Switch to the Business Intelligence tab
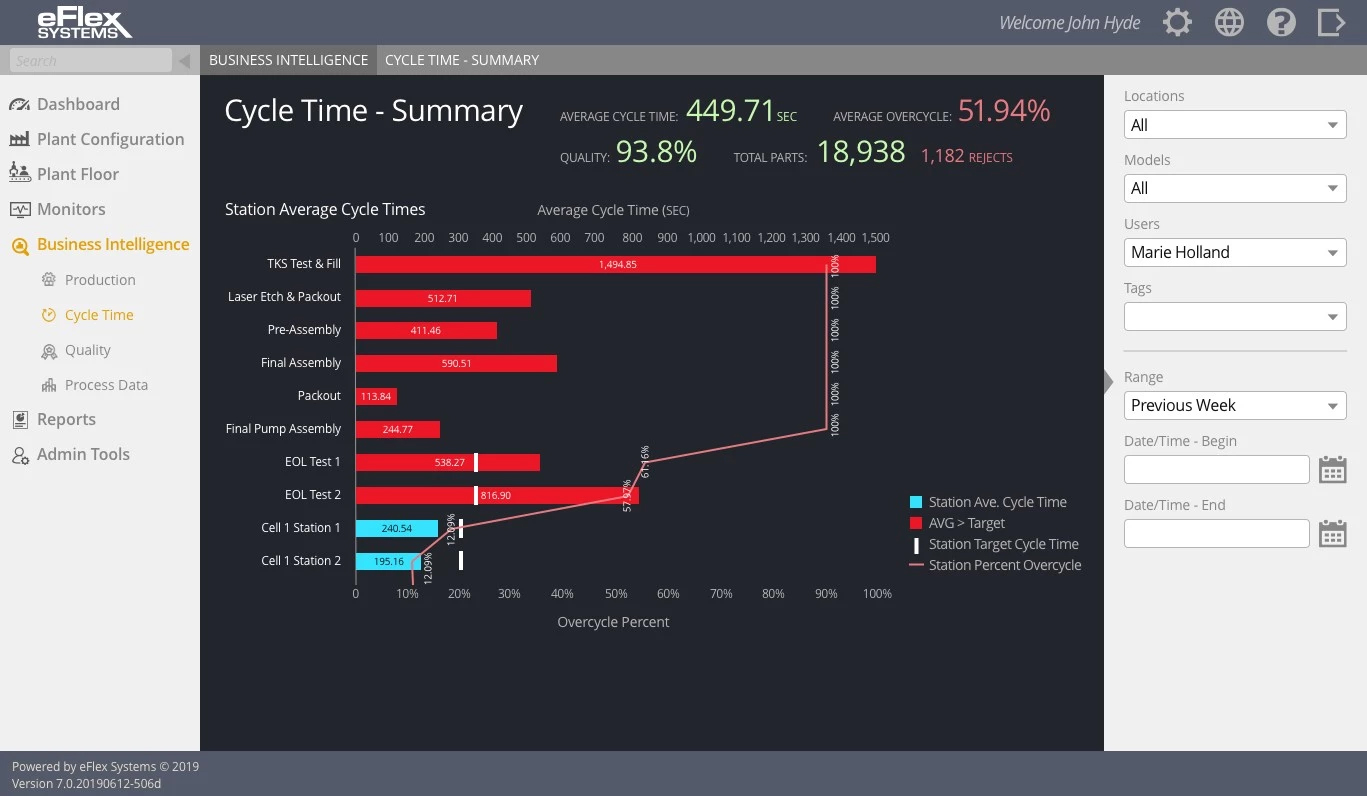 [x=288, y=59]
